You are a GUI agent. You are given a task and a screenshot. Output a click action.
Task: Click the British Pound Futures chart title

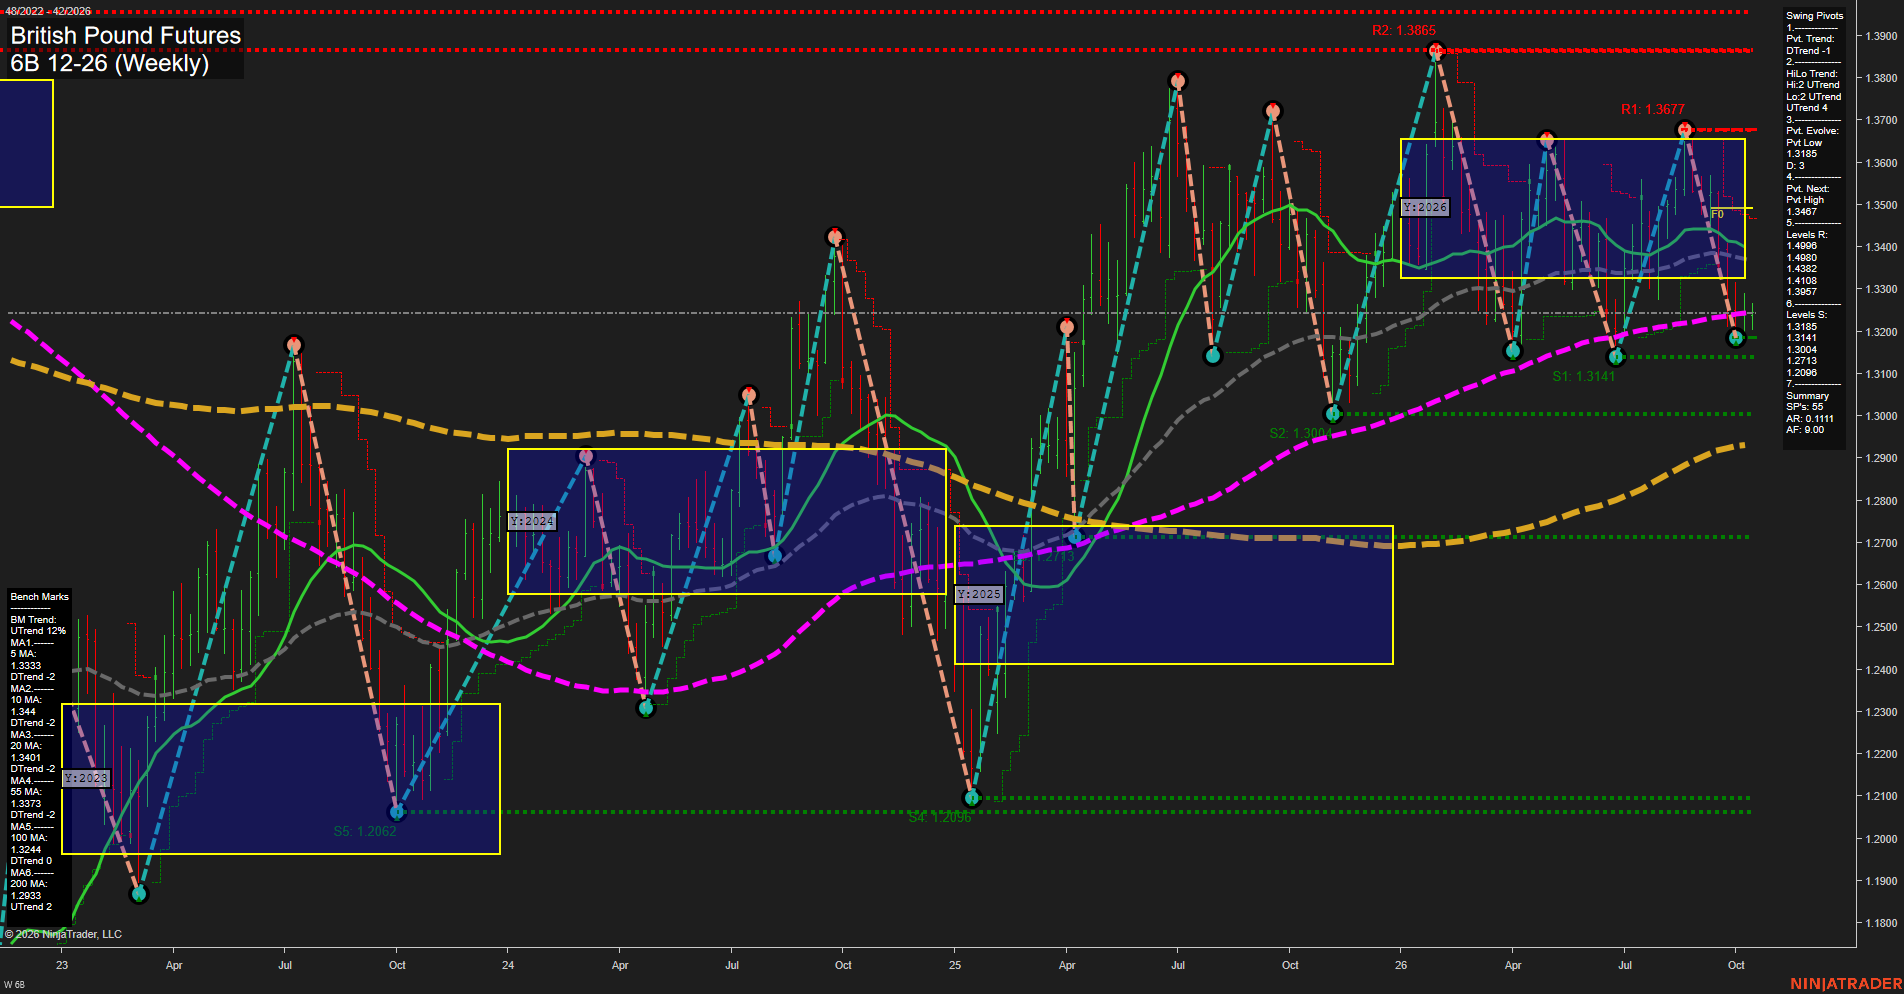[126, 35]
